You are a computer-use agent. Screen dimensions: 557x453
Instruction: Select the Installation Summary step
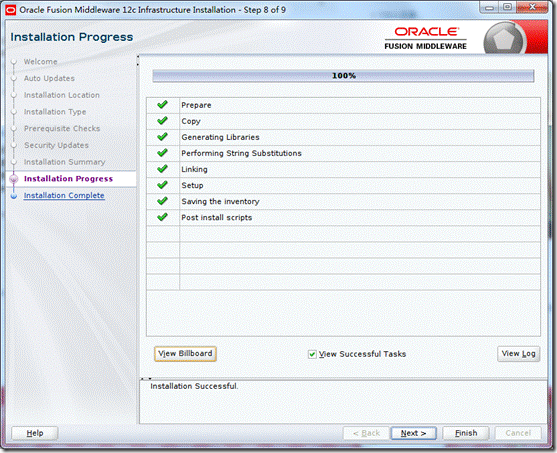click(64, 162)
